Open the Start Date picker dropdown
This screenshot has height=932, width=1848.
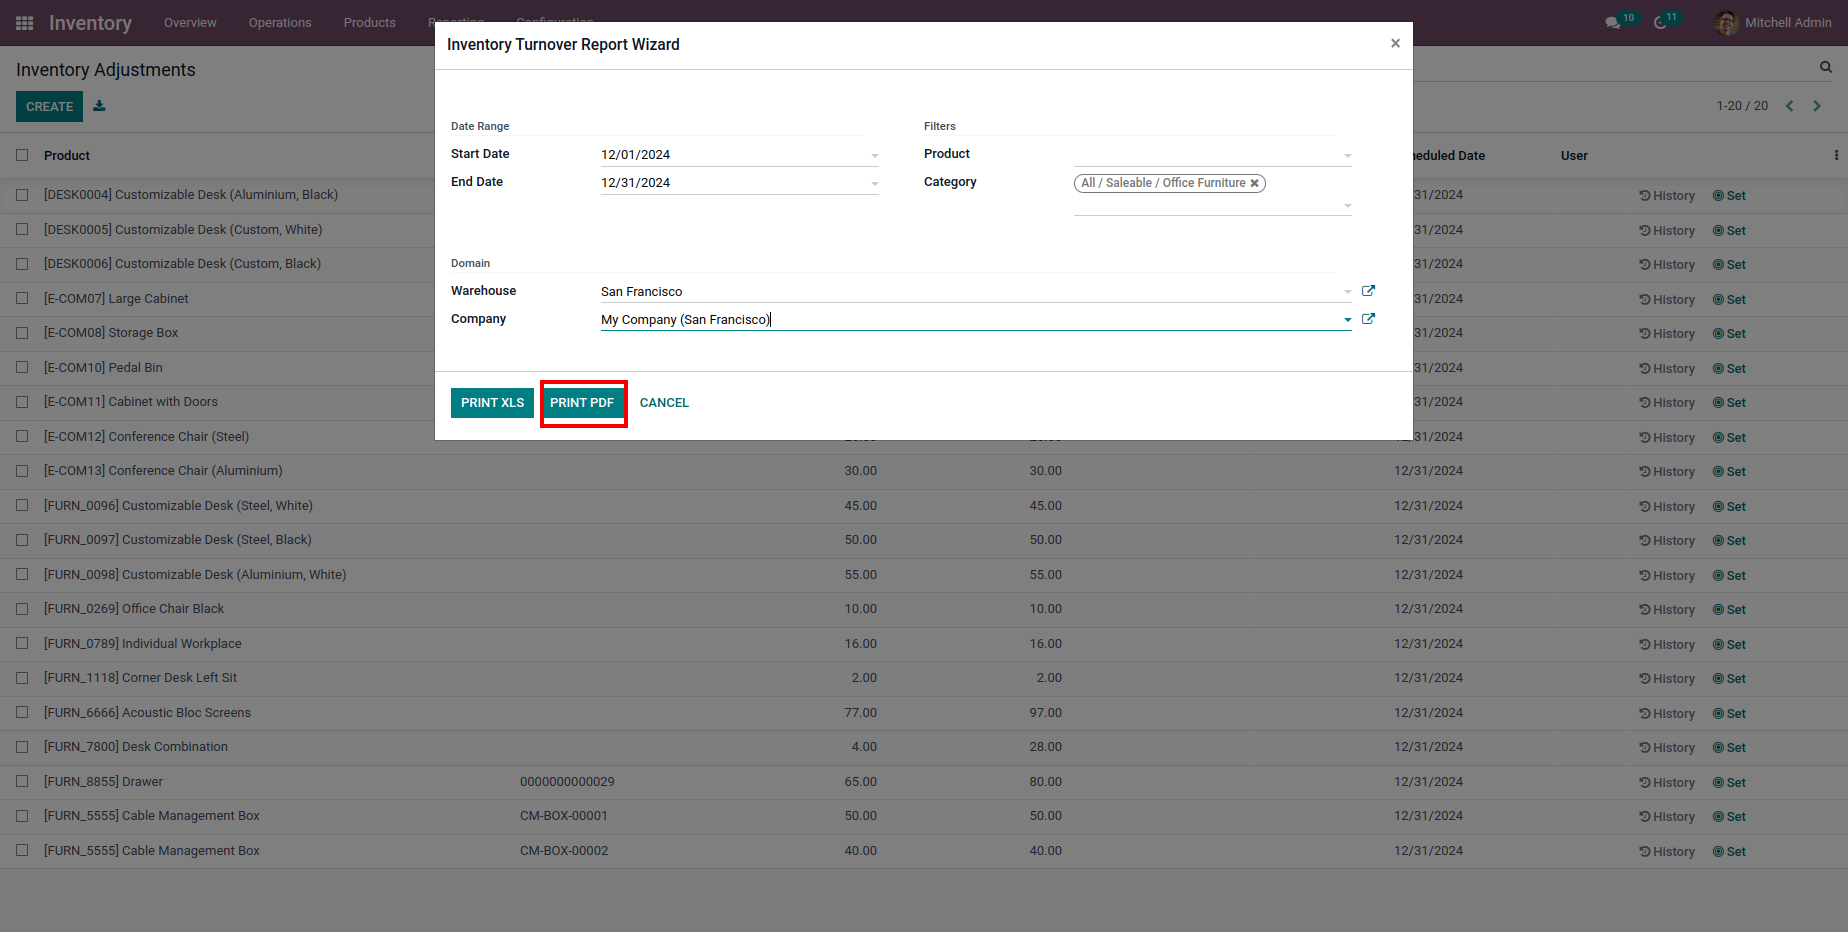[875, 156]
